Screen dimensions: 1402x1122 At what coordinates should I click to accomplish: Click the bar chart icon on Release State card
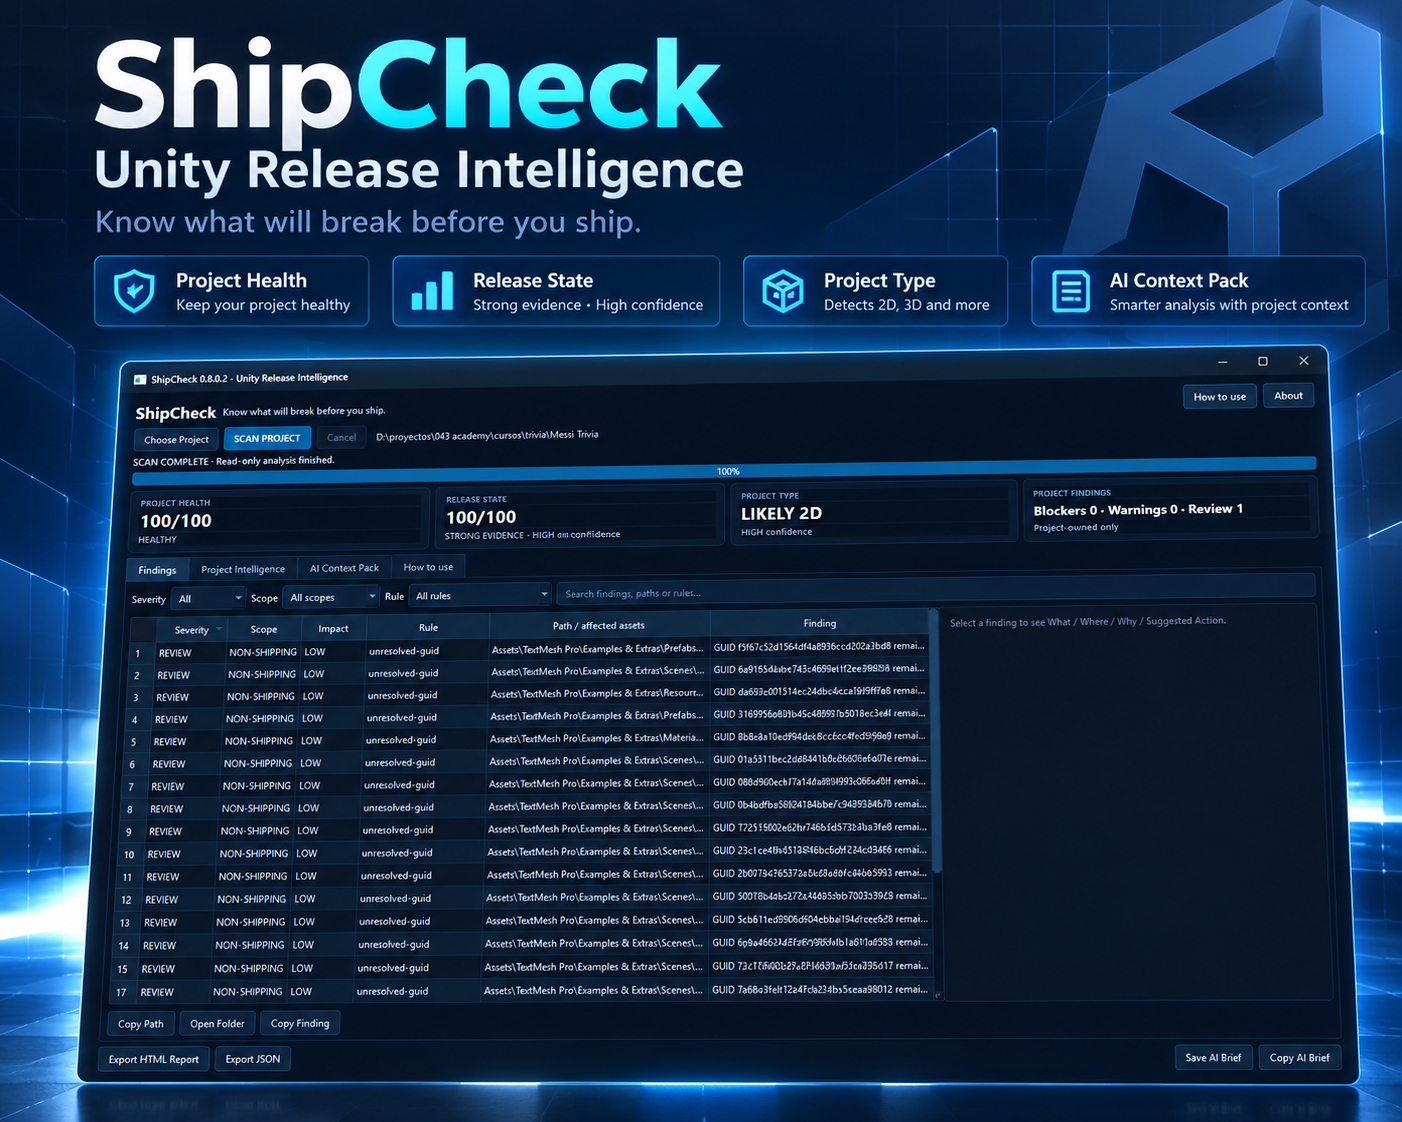pos(432,291)
